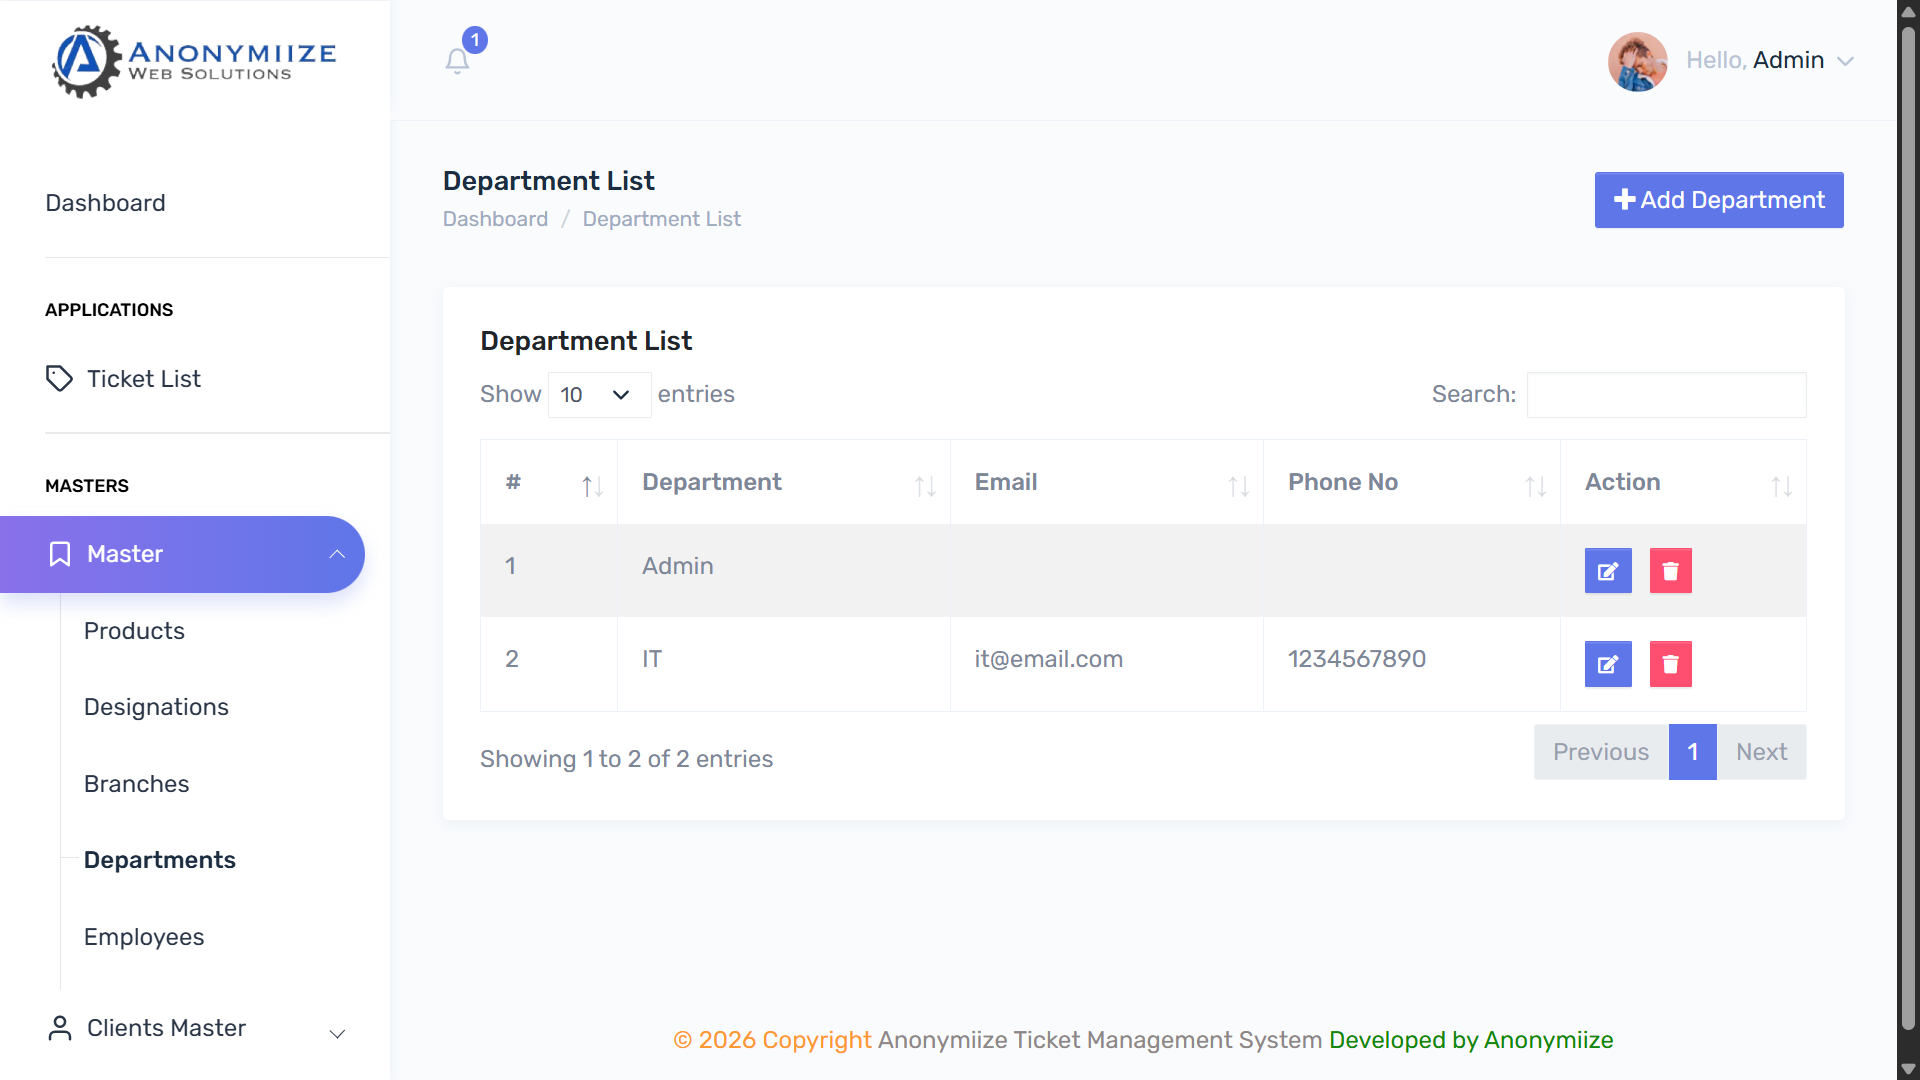Open the notification bell

click(457, 61)
